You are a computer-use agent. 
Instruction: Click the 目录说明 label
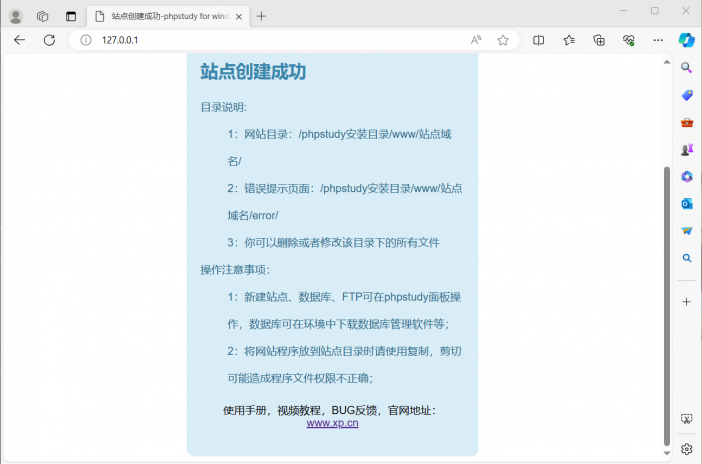pyautogui.click(x=223, y=107)
